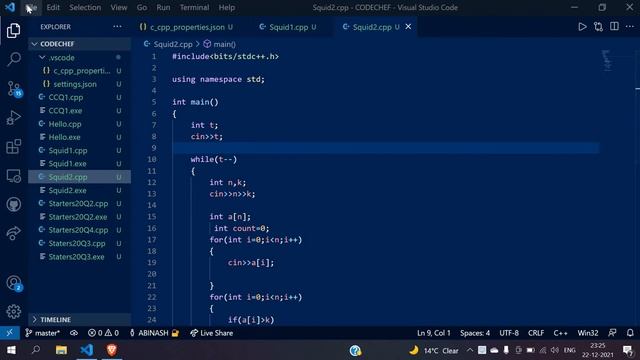Open the Go menu
The width and height of the screenshot is (640, 360).
click(x=142, y=7)
